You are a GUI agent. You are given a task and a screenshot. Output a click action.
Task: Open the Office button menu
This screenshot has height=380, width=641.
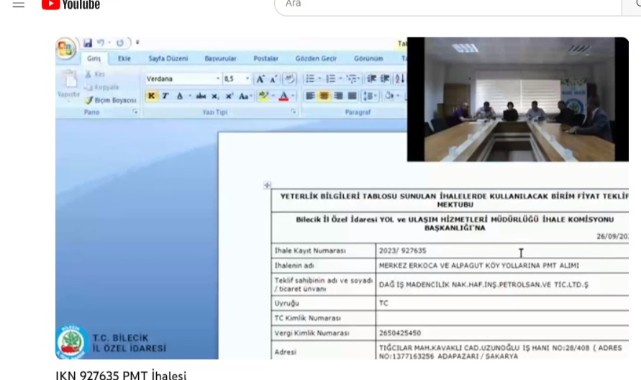coord(65,48)
